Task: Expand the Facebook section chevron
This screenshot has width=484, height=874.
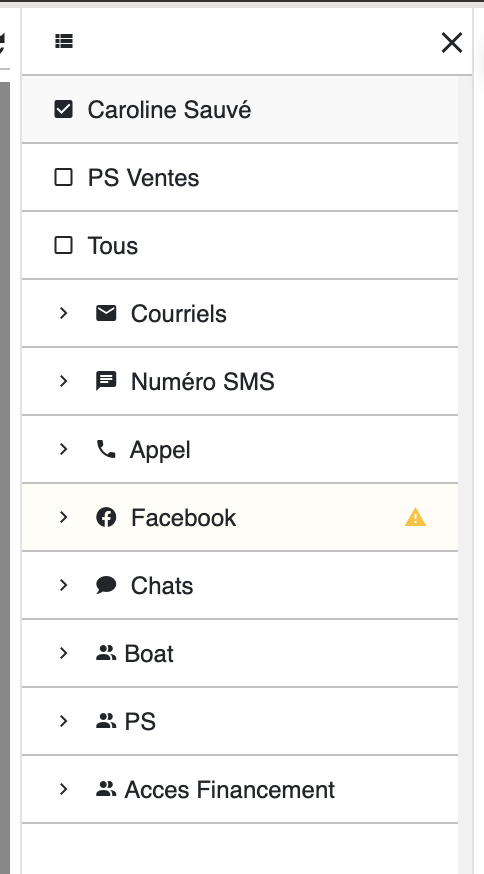Action: pyautogui.click(x=64, y=517)
